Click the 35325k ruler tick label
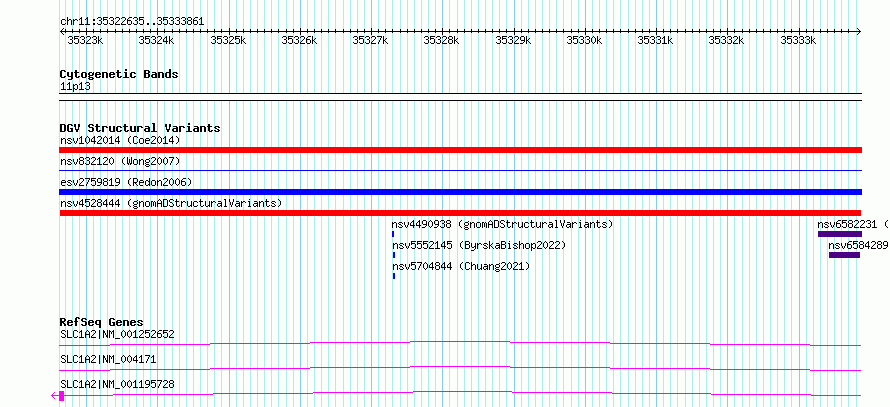Screen dimensions: 890x407 click(x=228, y=40)
